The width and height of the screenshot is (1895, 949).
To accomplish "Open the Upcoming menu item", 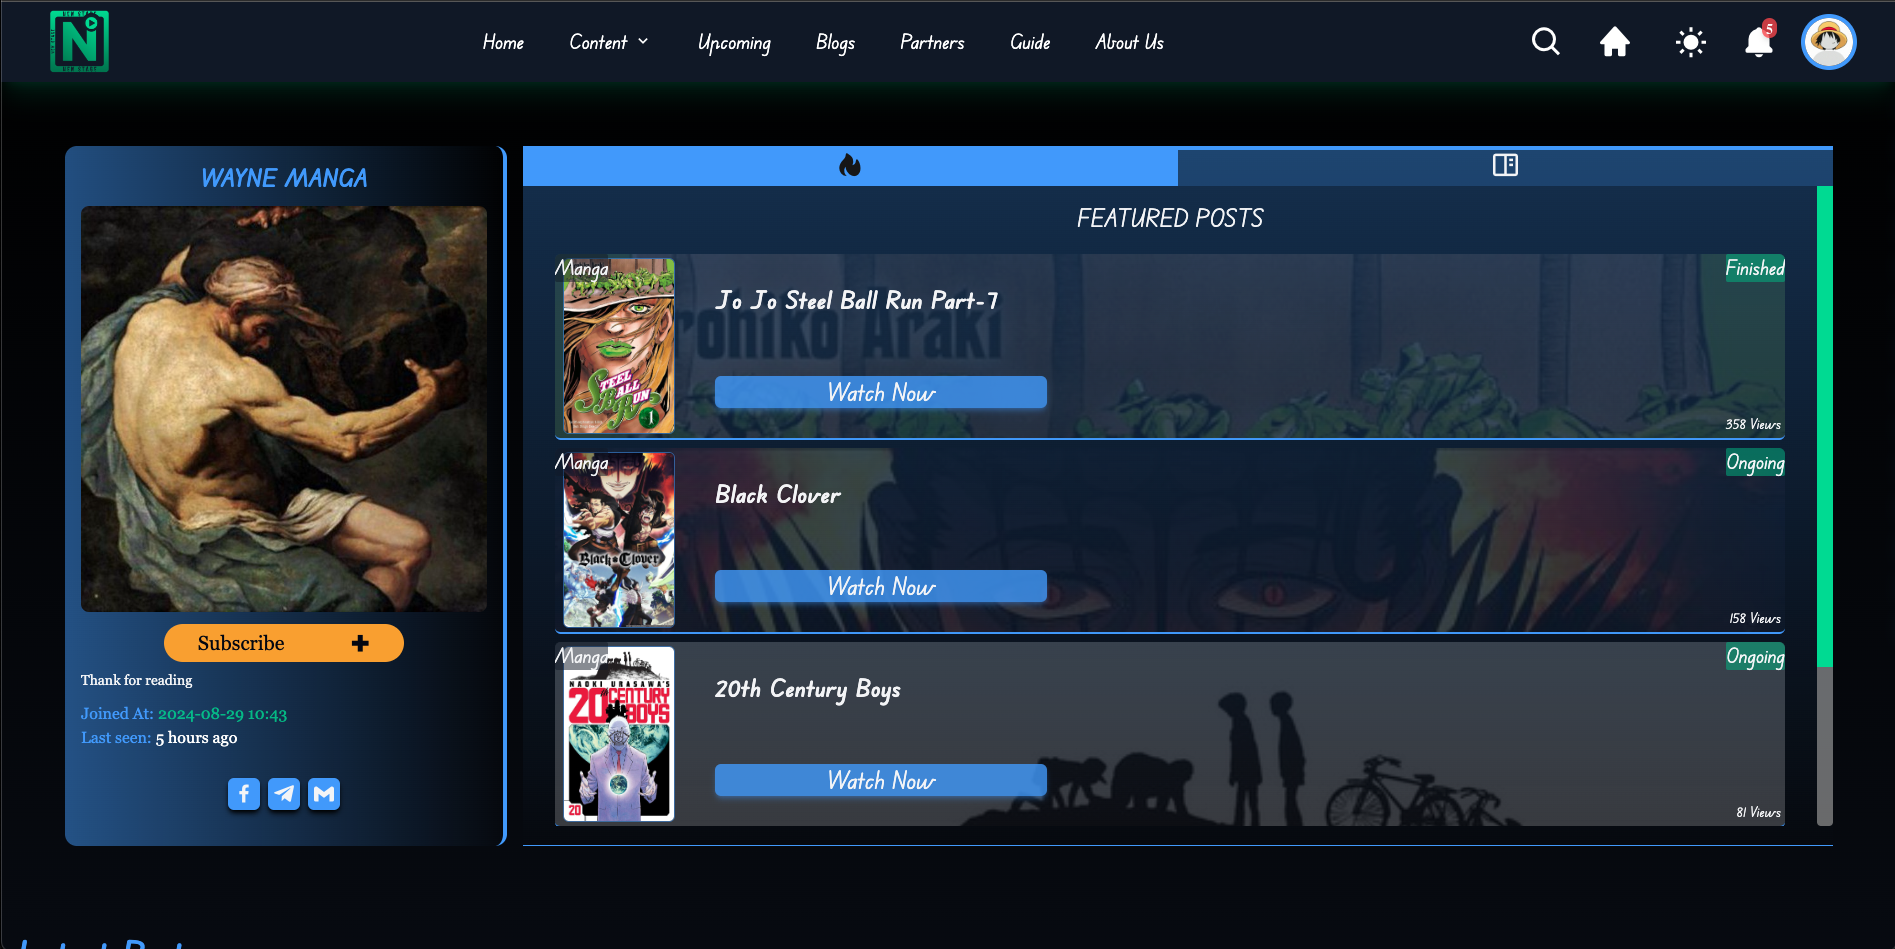I will click(734, 42).
